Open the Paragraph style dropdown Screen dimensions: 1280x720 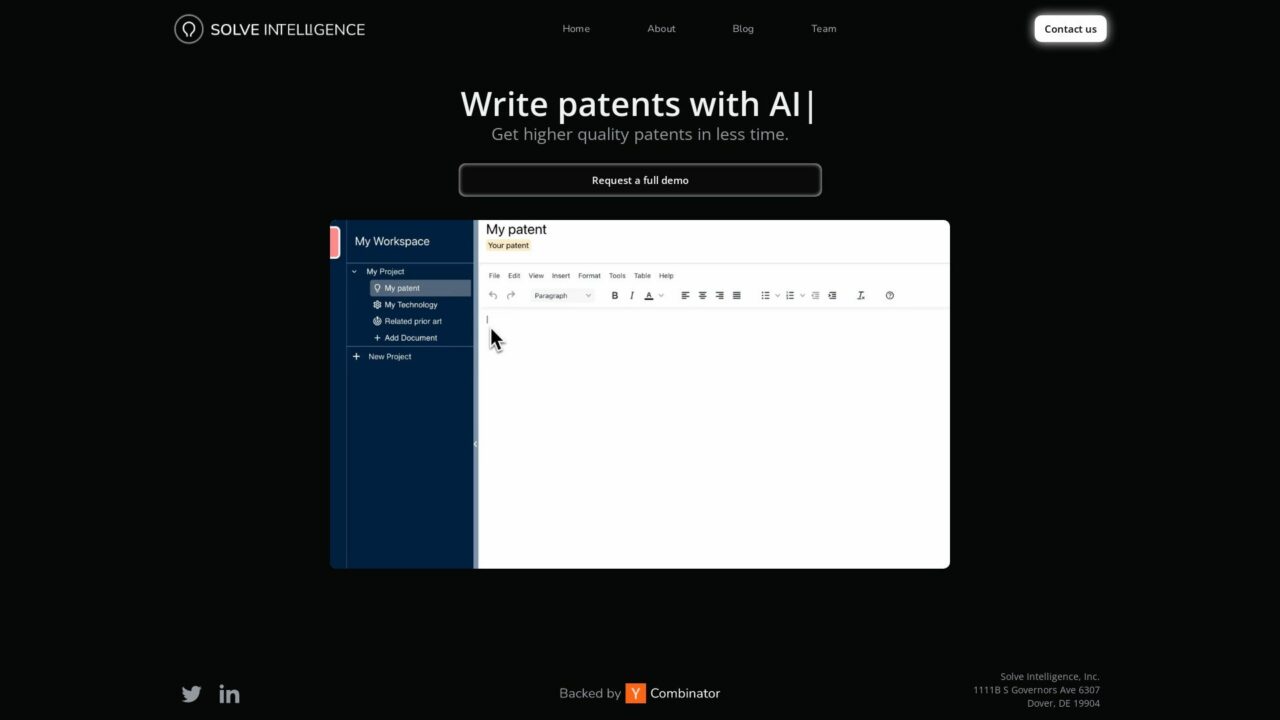pos(562,295)
